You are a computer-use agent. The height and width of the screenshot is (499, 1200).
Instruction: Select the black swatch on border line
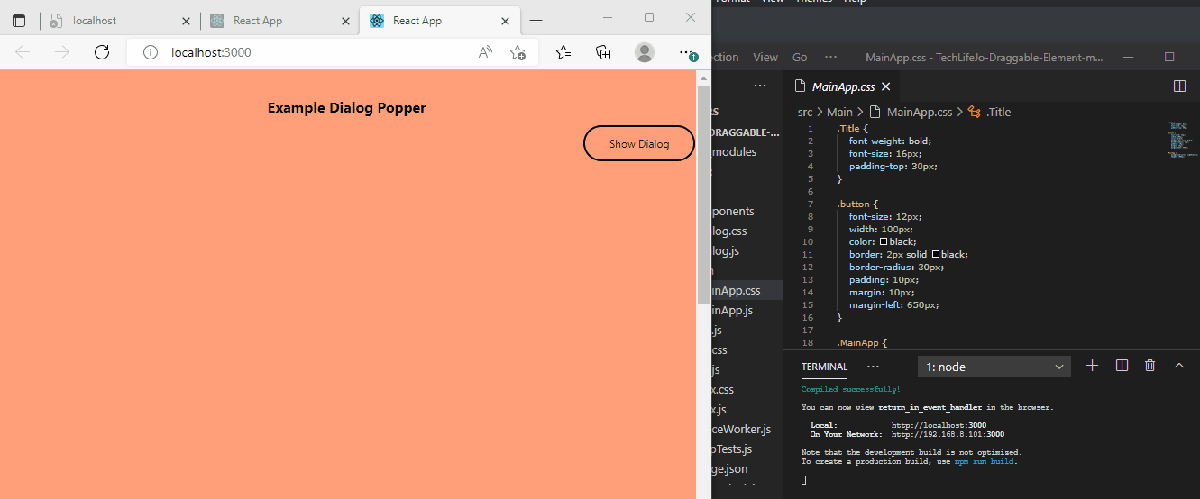(x=935, y=254)
